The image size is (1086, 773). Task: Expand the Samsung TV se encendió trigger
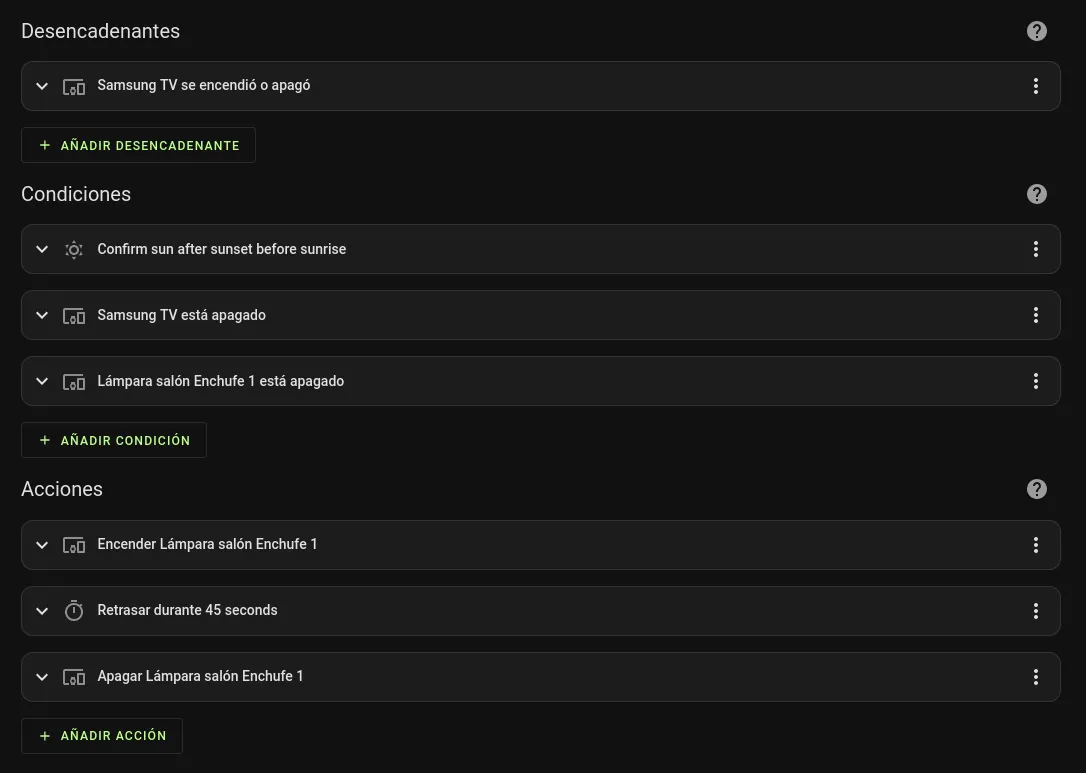pyautogui.click(x=42, y=85)
